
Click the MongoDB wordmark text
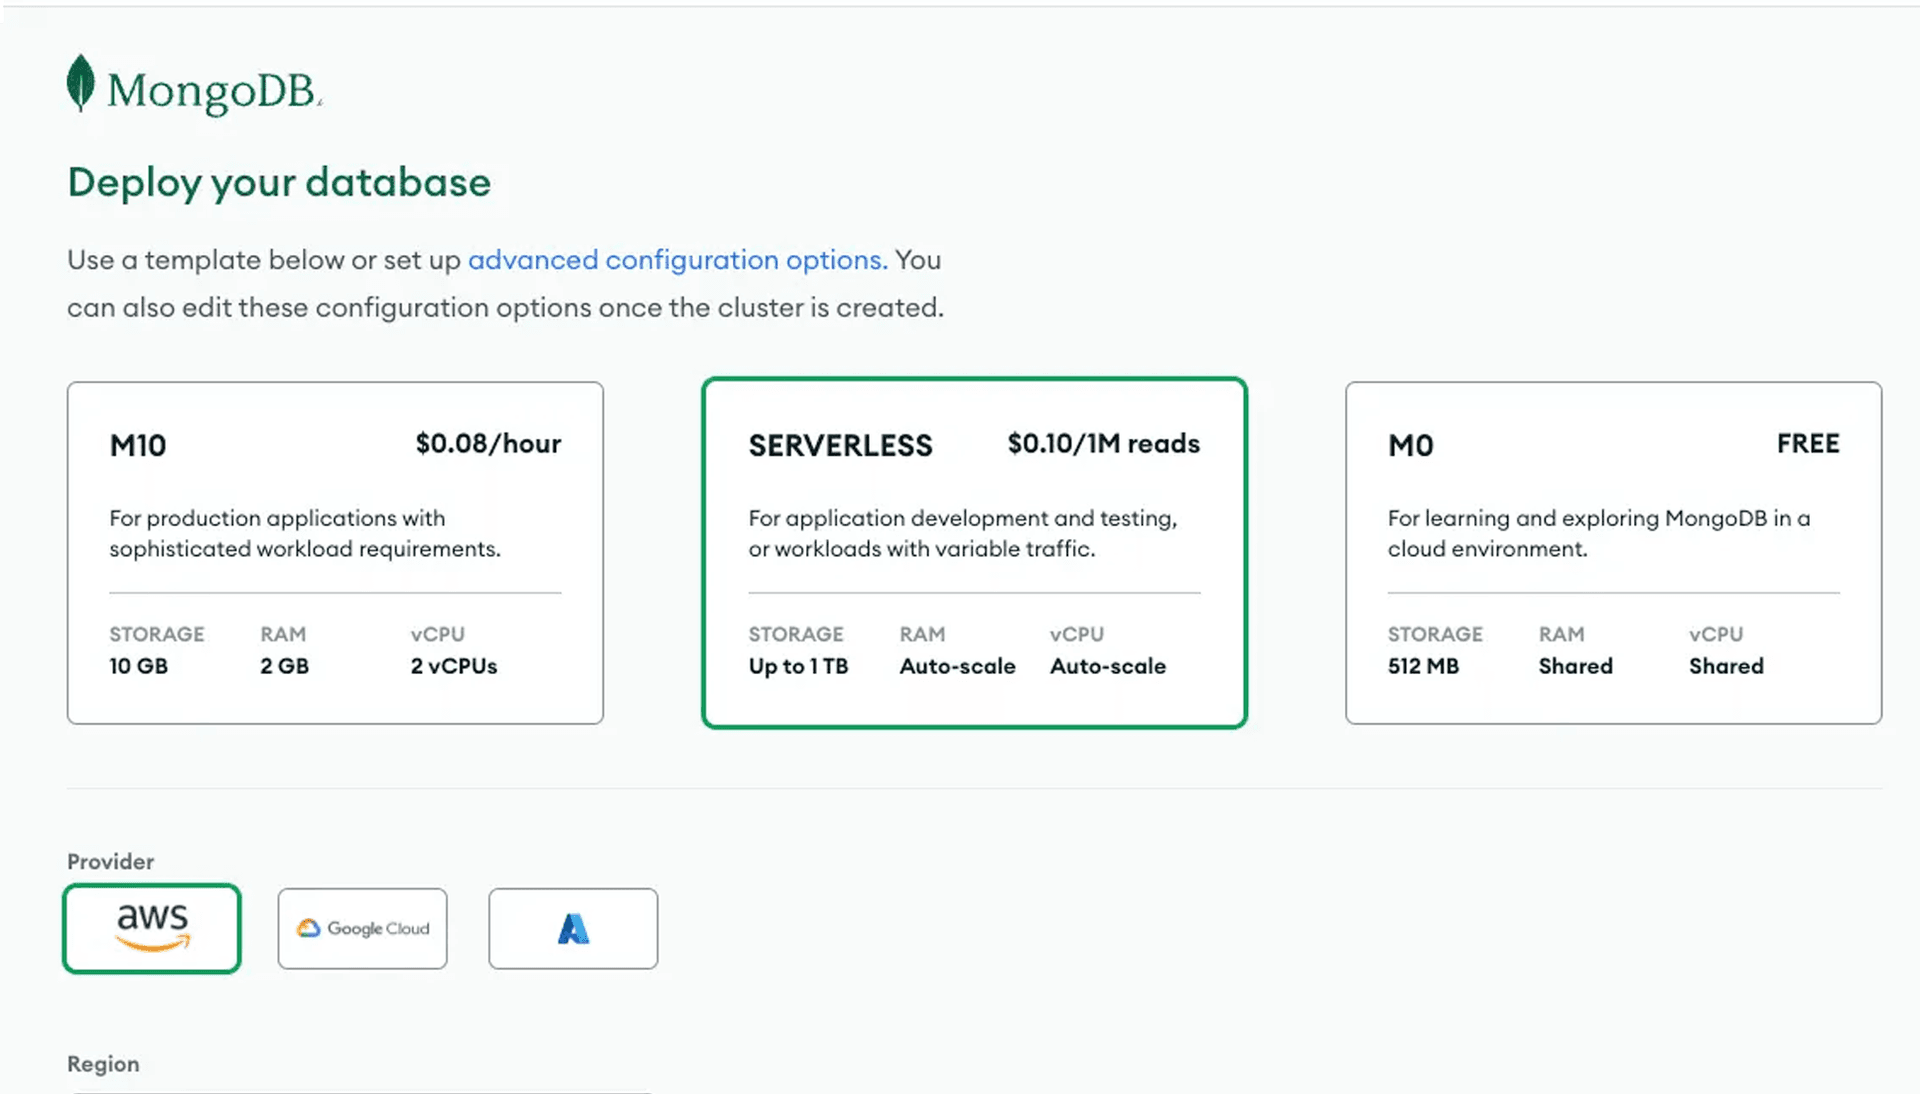(x=213, y=92)
